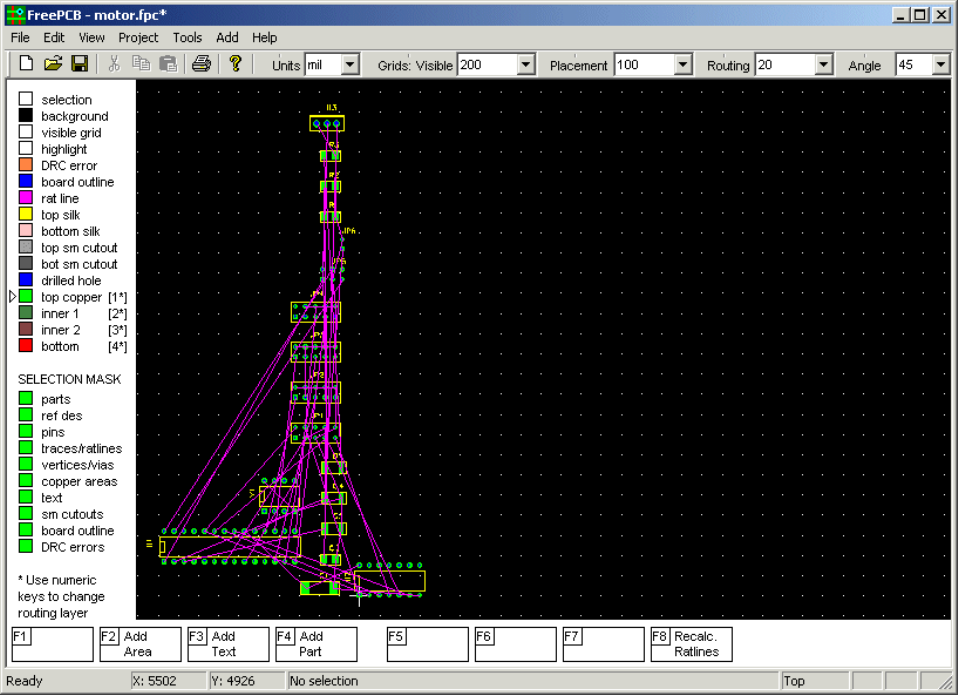Viewport: 958px width, 695px height.
Task: Click the Placement grid value field
Action: 643,65
